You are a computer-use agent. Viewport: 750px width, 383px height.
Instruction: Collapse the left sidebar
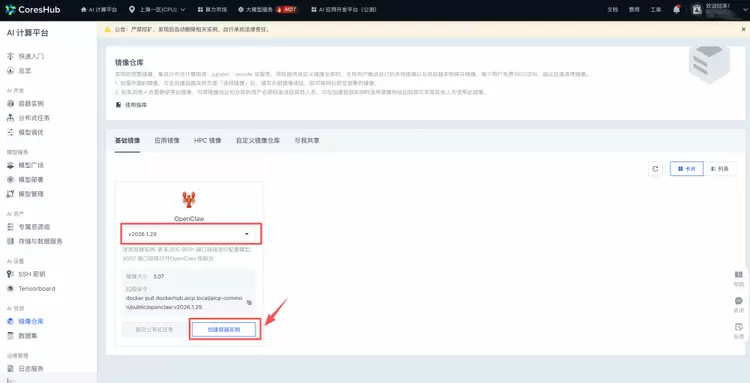[11, 380]
